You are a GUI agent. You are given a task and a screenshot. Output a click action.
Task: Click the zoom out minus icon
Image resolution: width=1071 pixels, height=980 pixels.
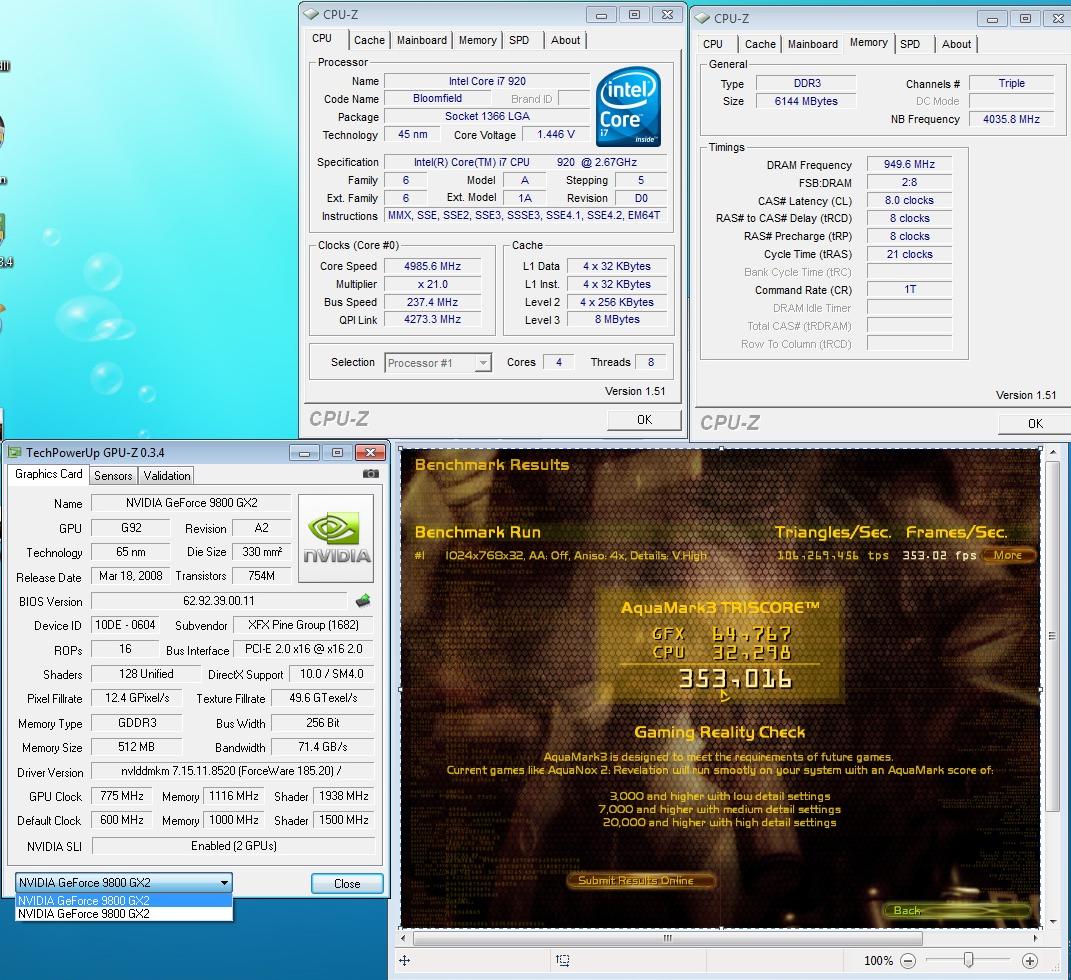click(908, 961)
